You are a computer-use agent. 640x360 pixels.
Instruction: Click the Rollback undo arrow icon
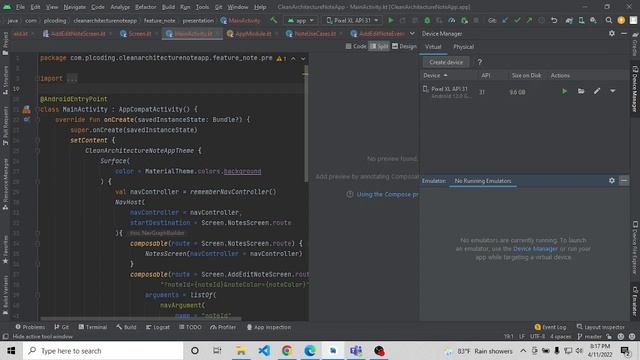554,20
